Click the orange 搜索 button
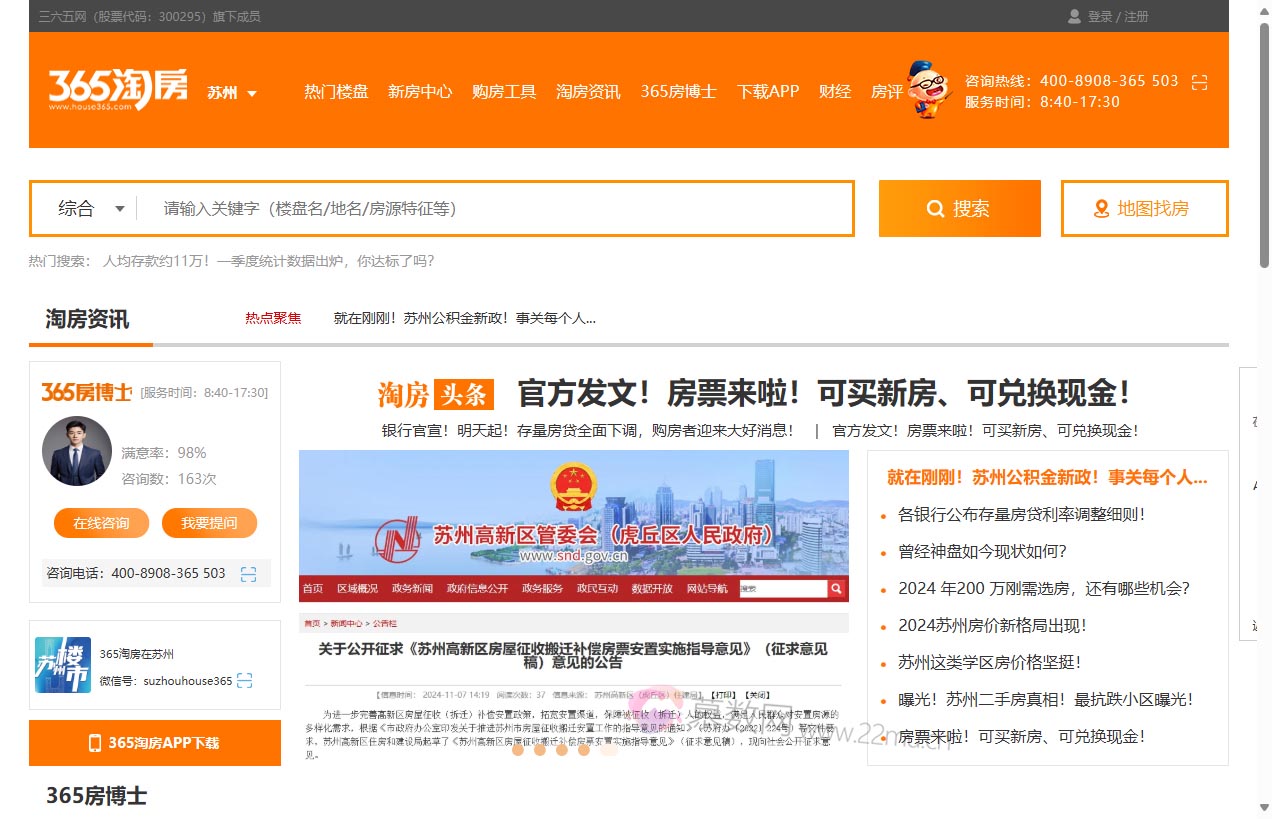This screenshot has width=1272, height=819. coord(959,209)
